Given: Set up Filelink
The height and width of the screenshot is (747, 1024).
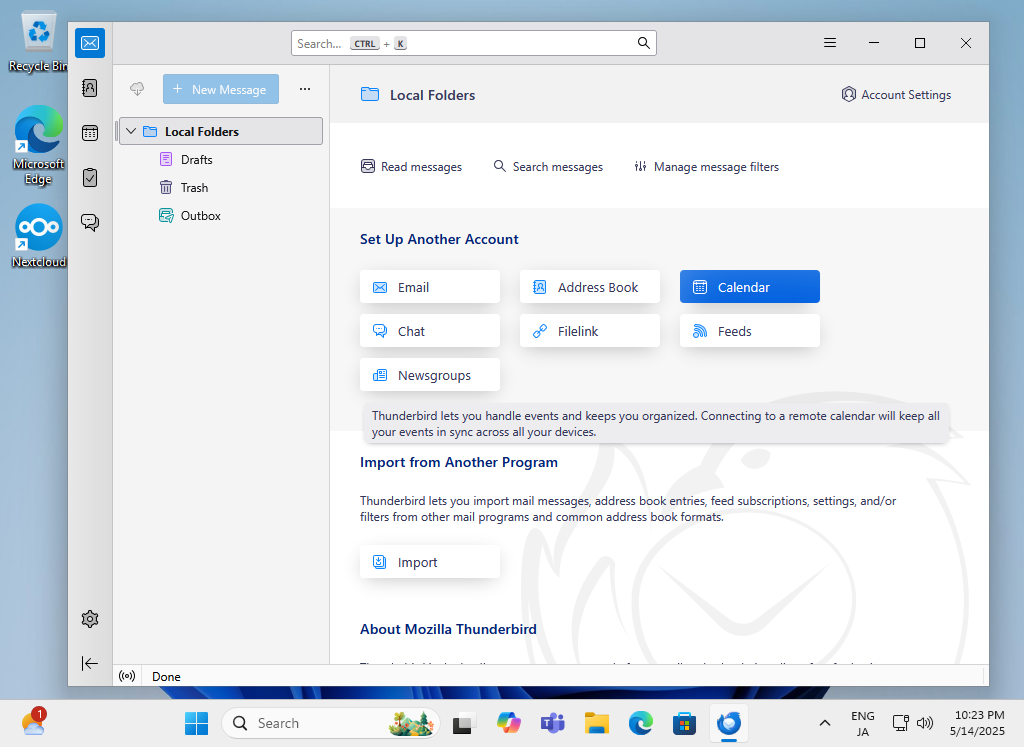Looking at the screenshot, I should coord(590,331).
